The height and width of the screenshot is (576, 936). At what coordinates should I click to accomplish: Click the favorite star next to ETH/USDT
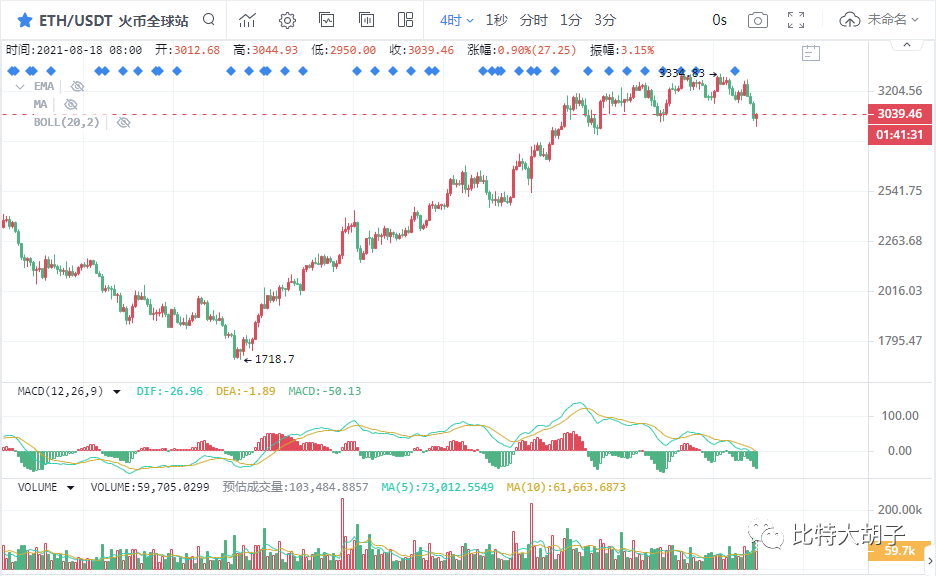pyautogui.click(x=24, y=19)
